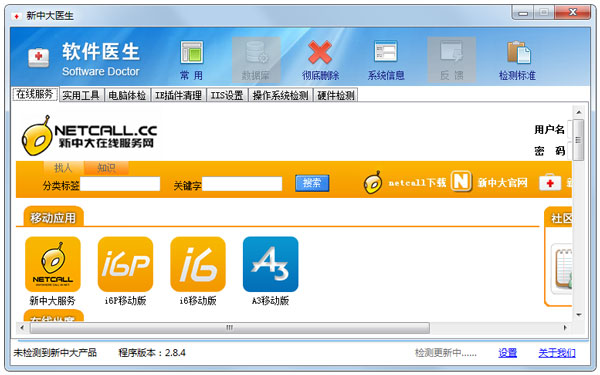Switch to the 实用工具 tab
The image size is (600, 375).
click(x=81, y=95)
